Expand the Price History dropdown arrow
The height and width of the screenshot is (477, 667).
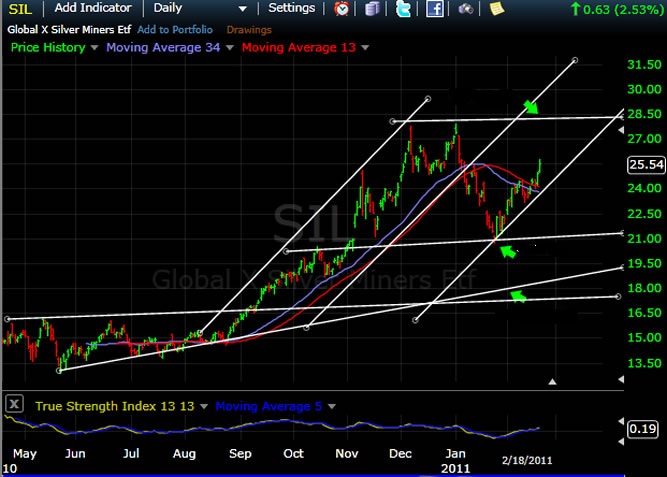pyautogui.click(x=94, y=47)
